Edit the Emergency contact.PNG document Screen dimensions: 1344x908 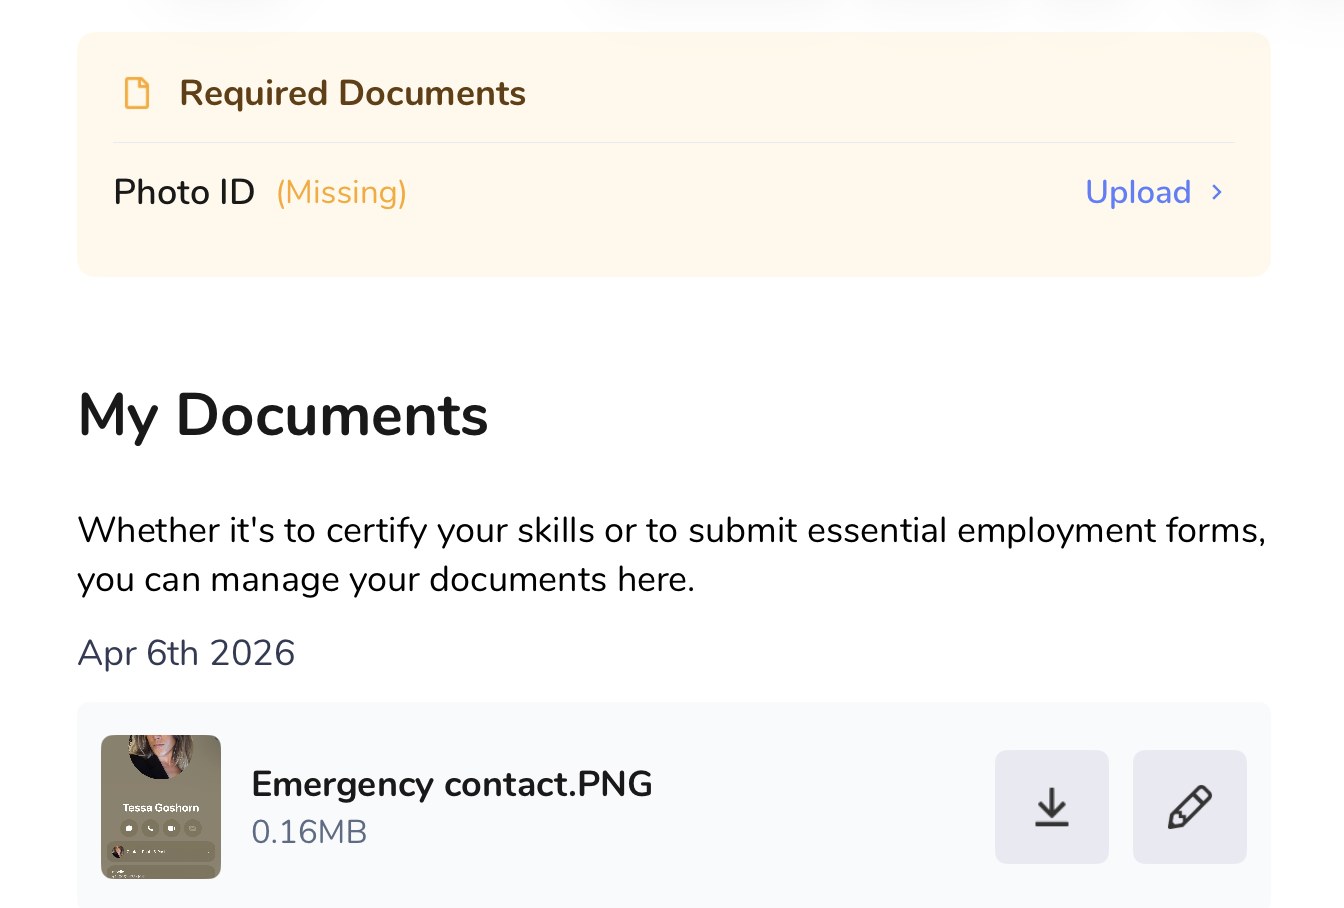click(1189, 806)
